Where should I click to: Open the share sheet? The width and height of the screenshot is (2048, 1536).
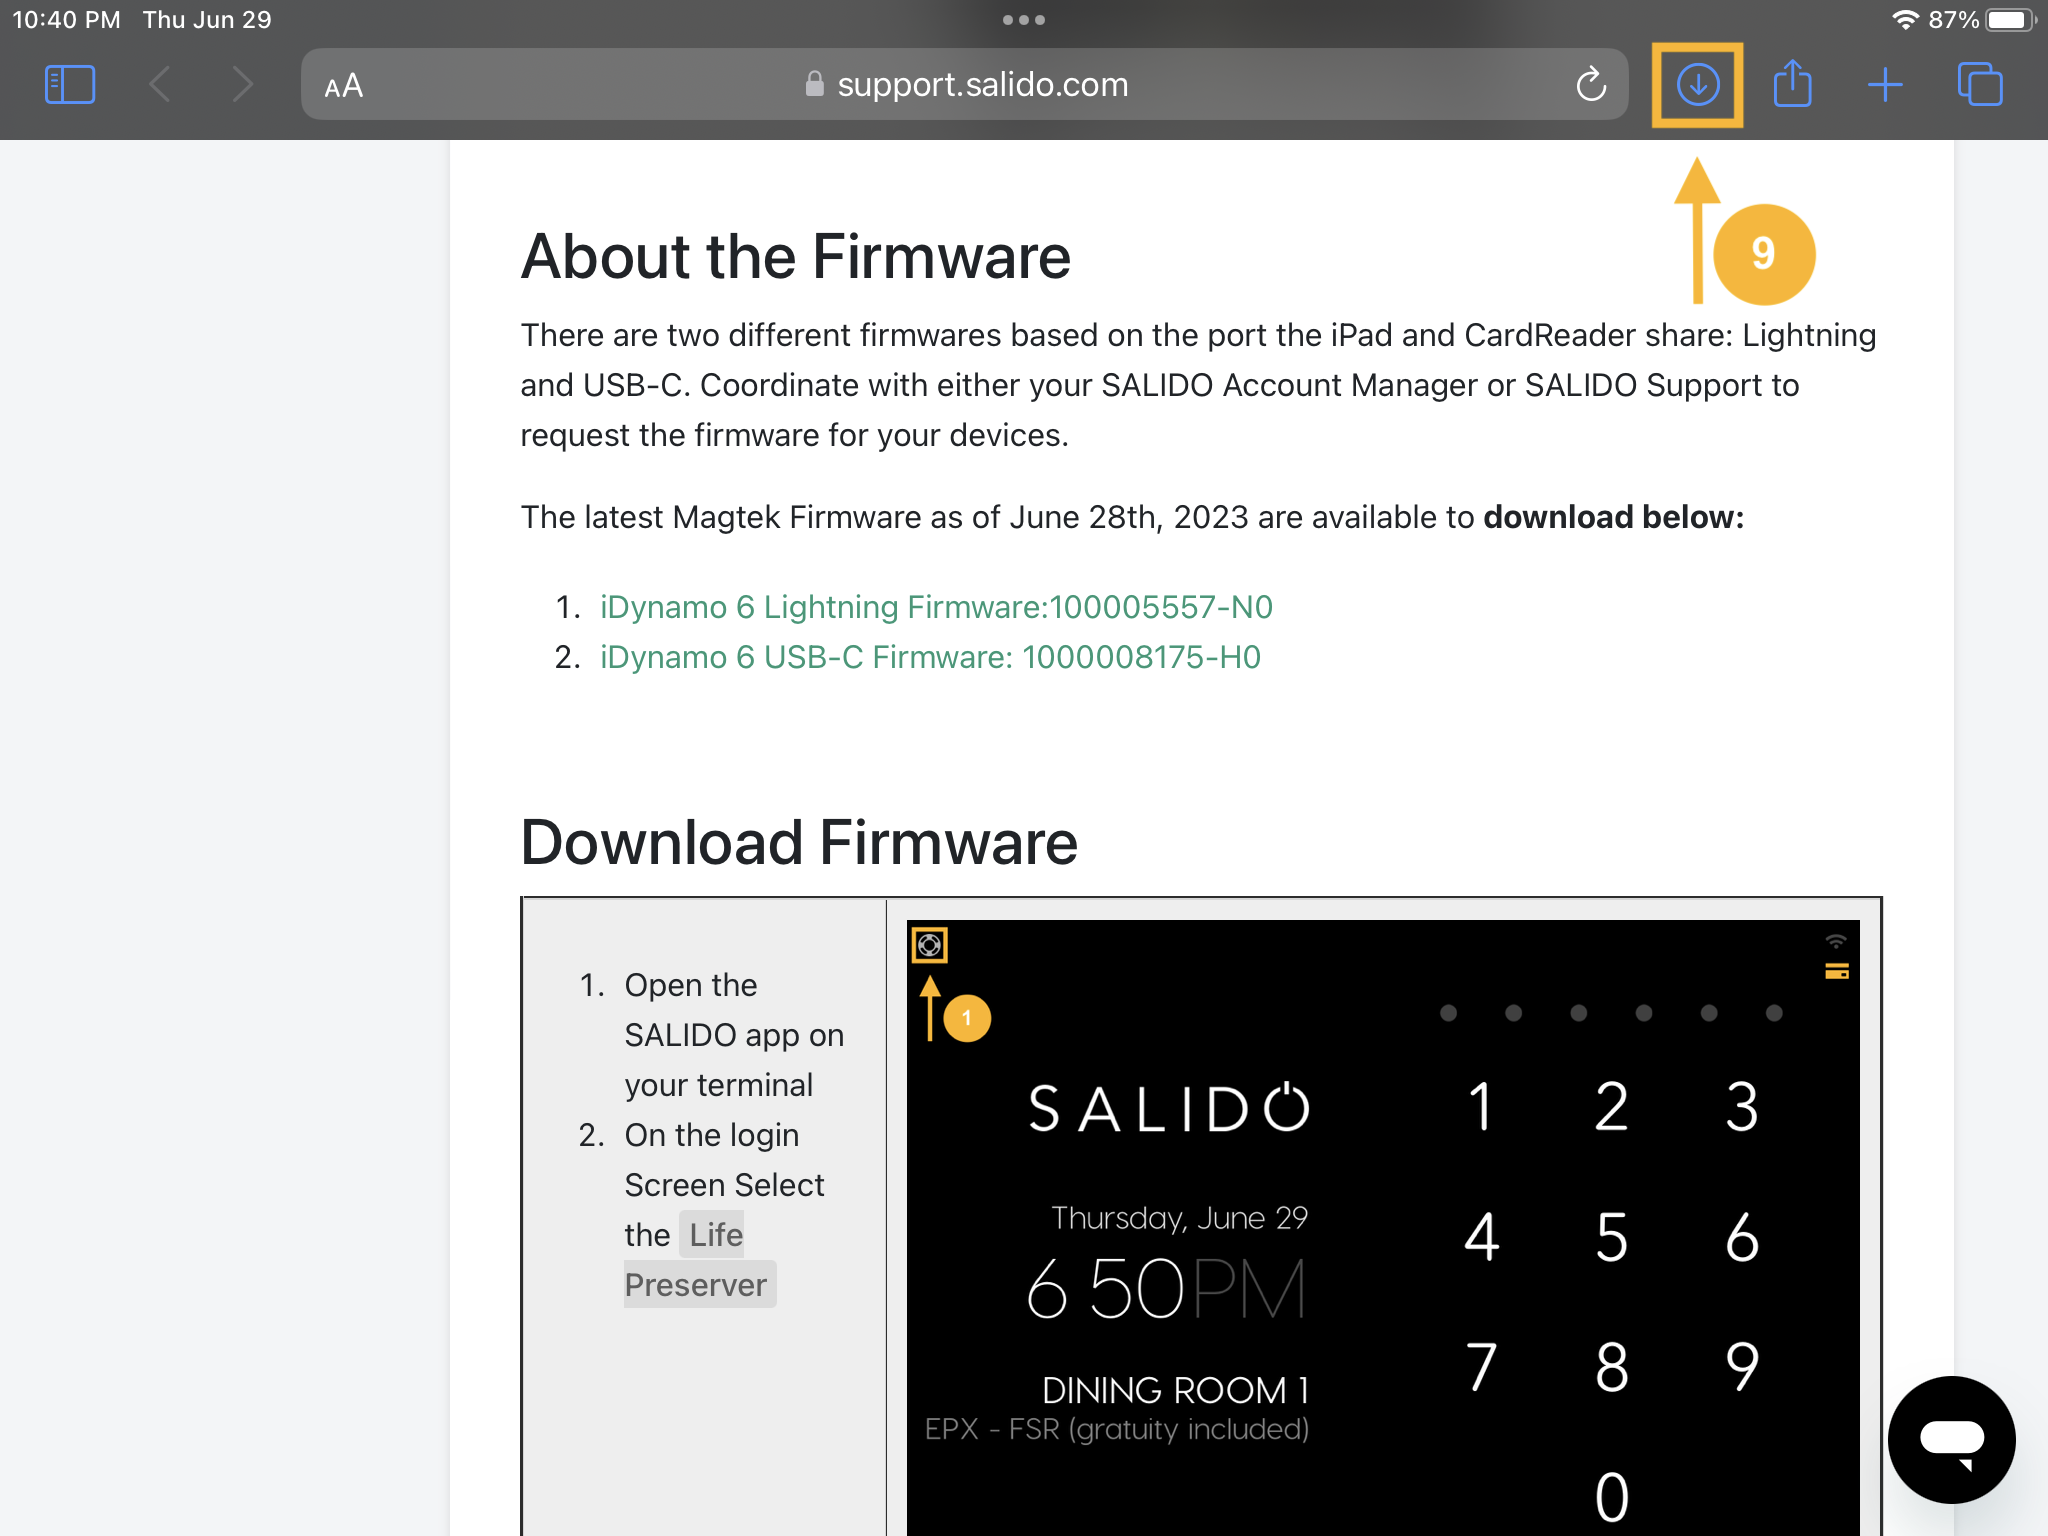pyautogui.click(x=1792, y=83)
